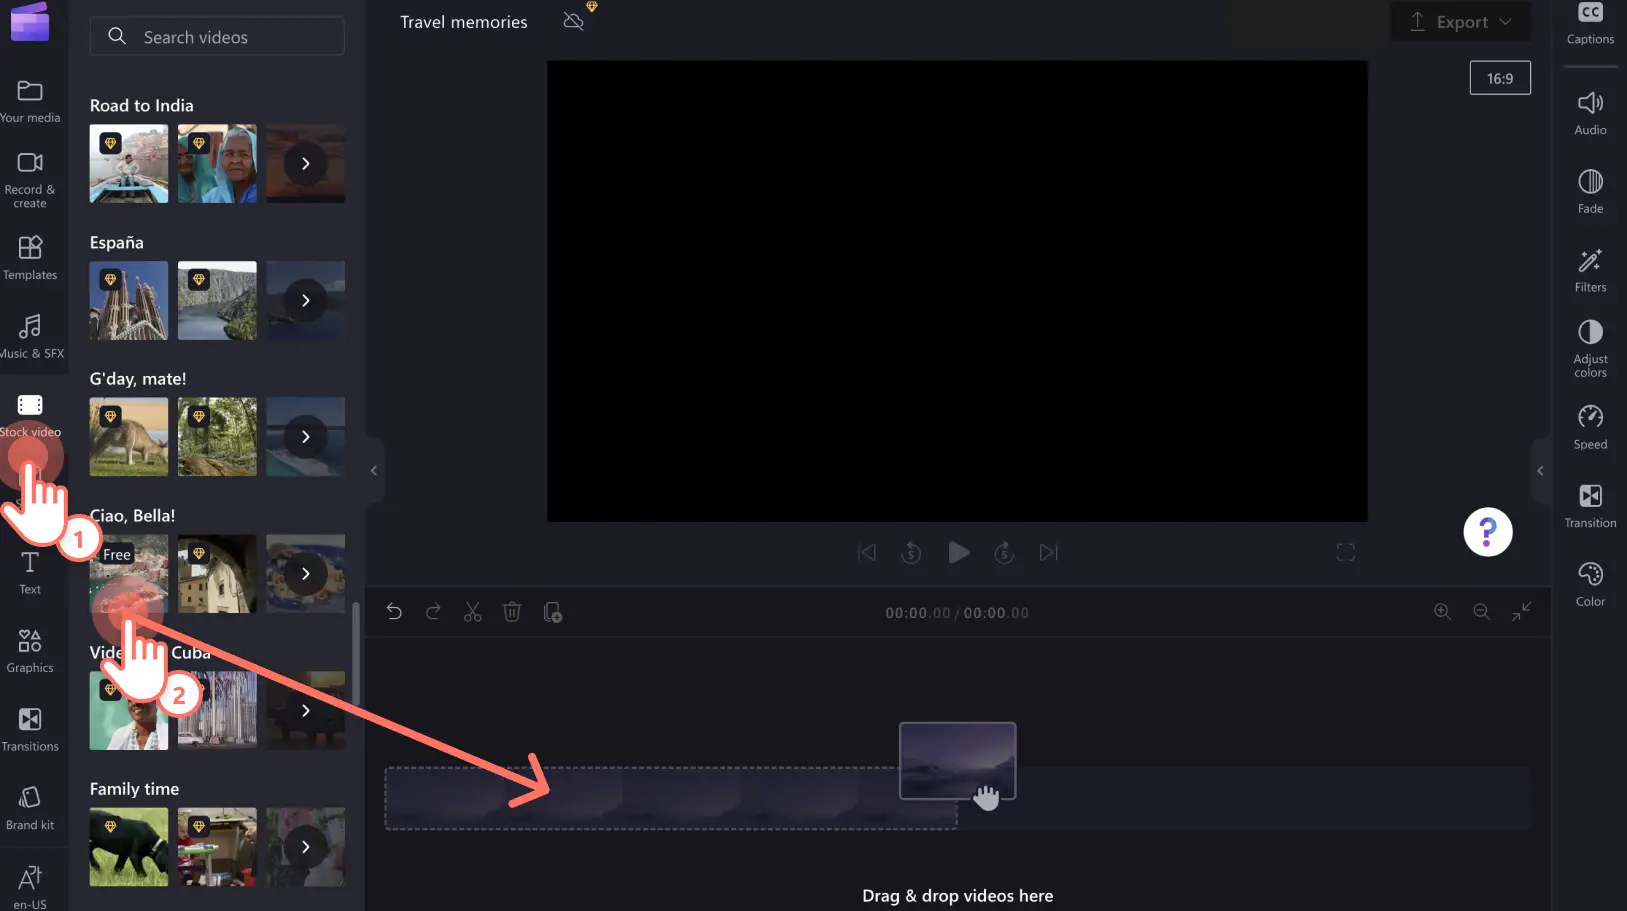
Task: Rewind five seconds
Action: tap(911, 552)
